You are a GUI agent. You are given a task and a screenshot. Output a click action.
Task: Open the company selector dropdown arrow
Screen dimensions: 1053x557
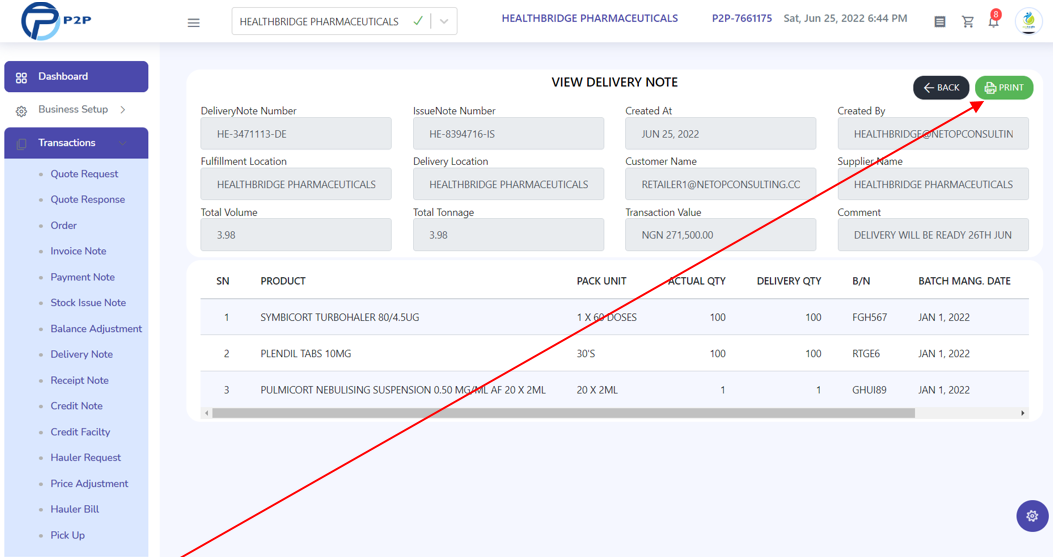(444, 21)
